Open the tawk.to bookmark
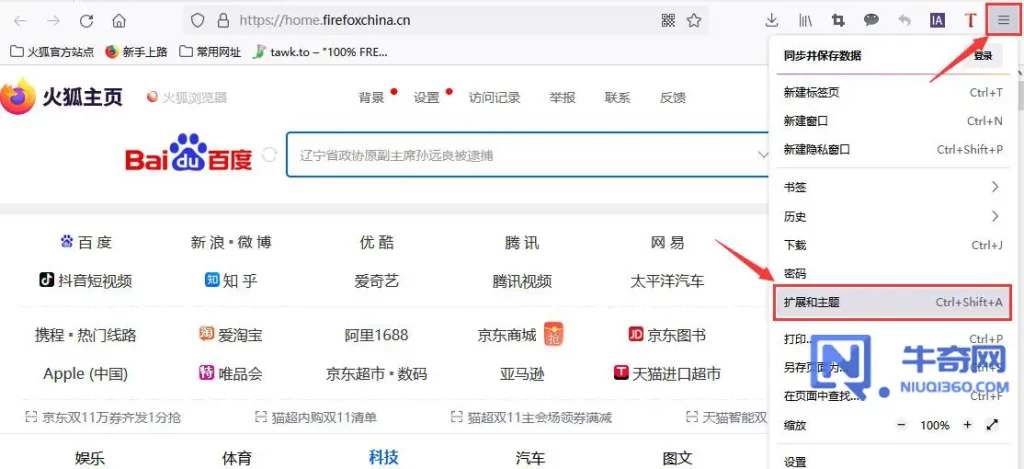The width and height of the screenshot is (1024, 469). (320, 52)
